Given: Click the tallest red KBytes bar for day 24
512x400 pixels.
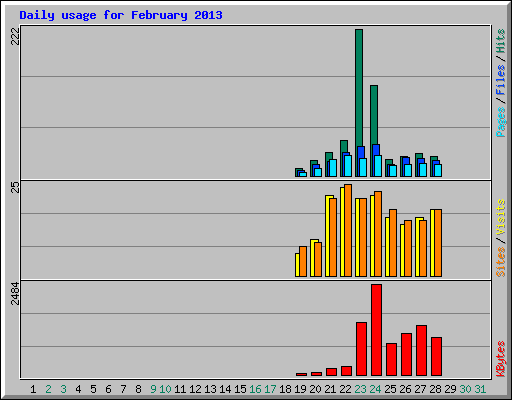Looking at the screenshot, I should (x=376, y=330).
